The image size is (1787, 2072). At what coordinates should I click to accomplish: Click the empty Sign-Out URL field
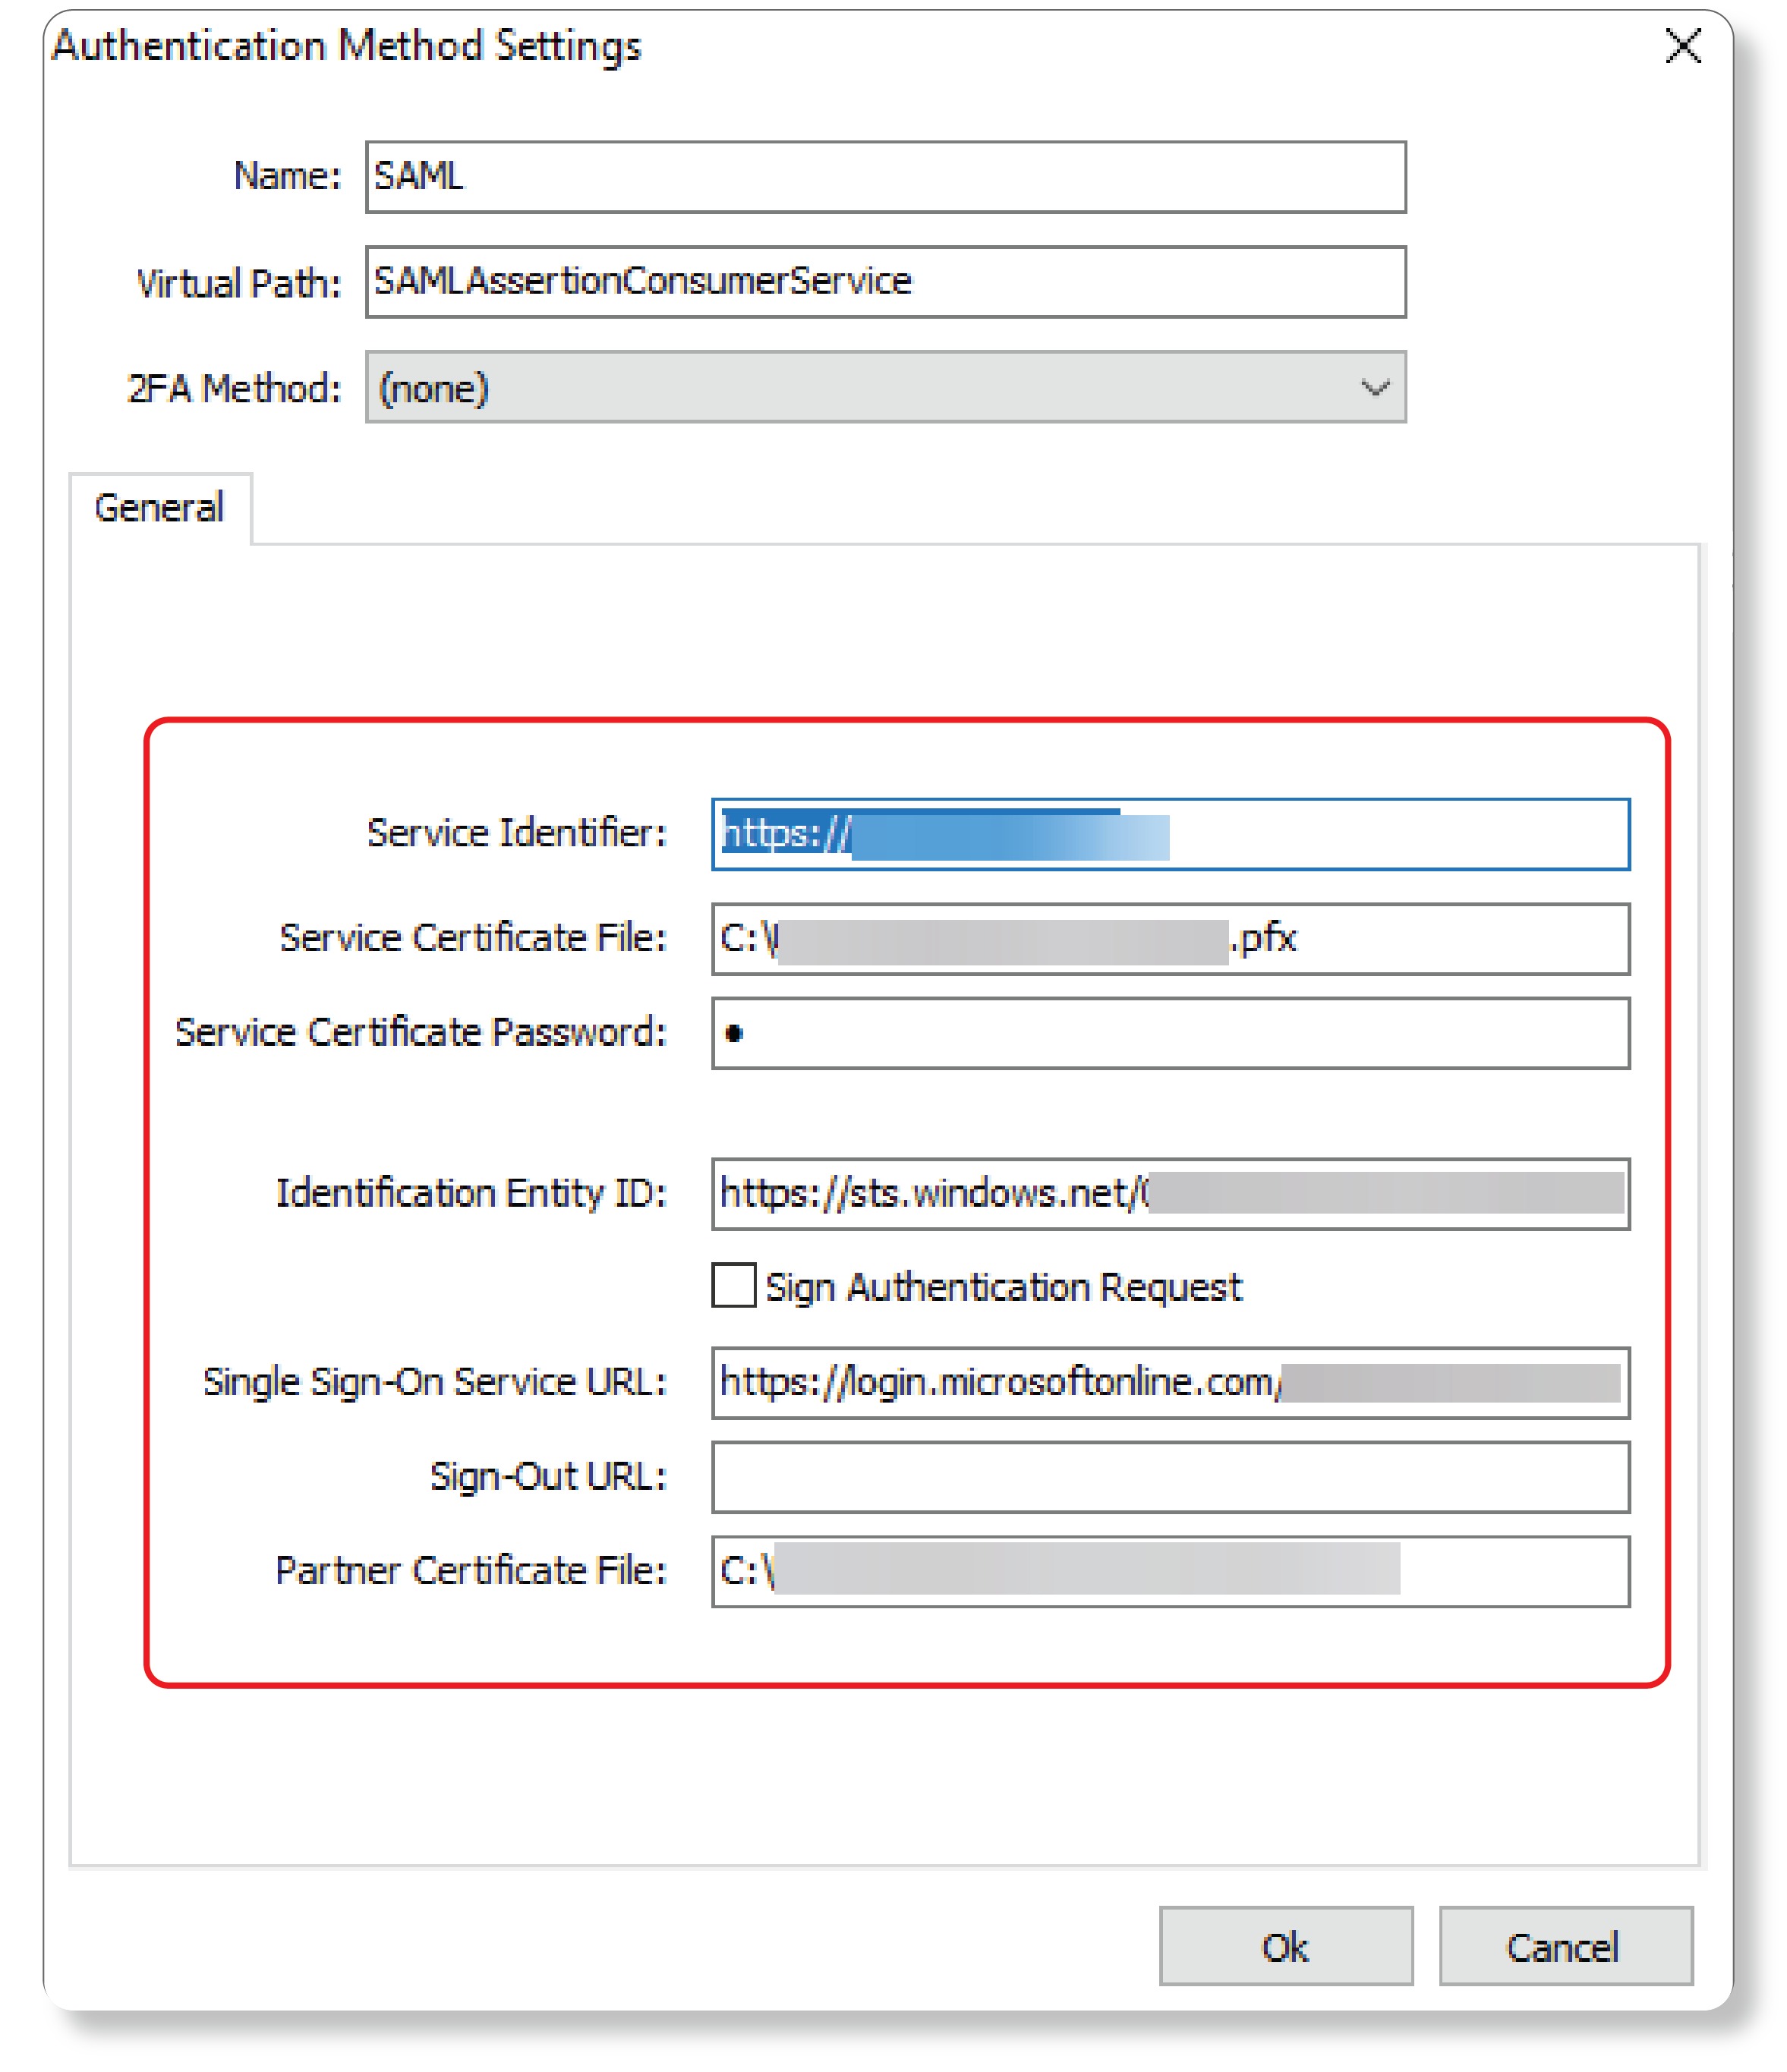(x=1170, y=1477)
